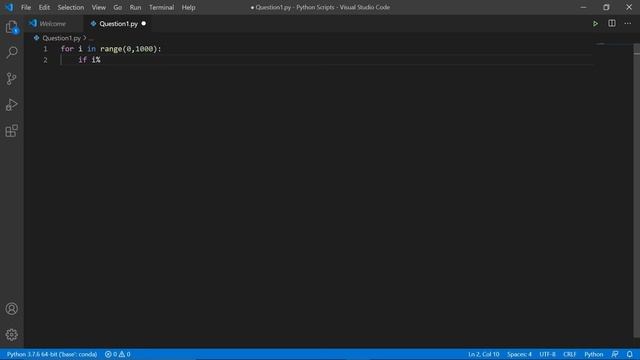Open the Help menu
This screenshot has height=360, width=640.
188,7
